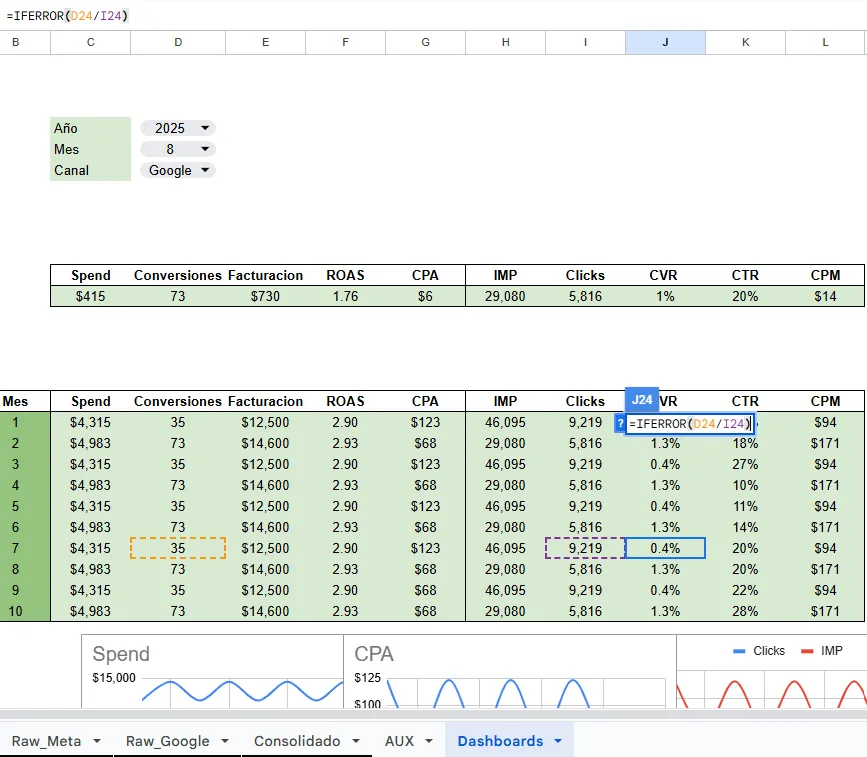Viewport: 867px width, 757px height.
Task: Select the column J header
Action: [x=665, y=42]
